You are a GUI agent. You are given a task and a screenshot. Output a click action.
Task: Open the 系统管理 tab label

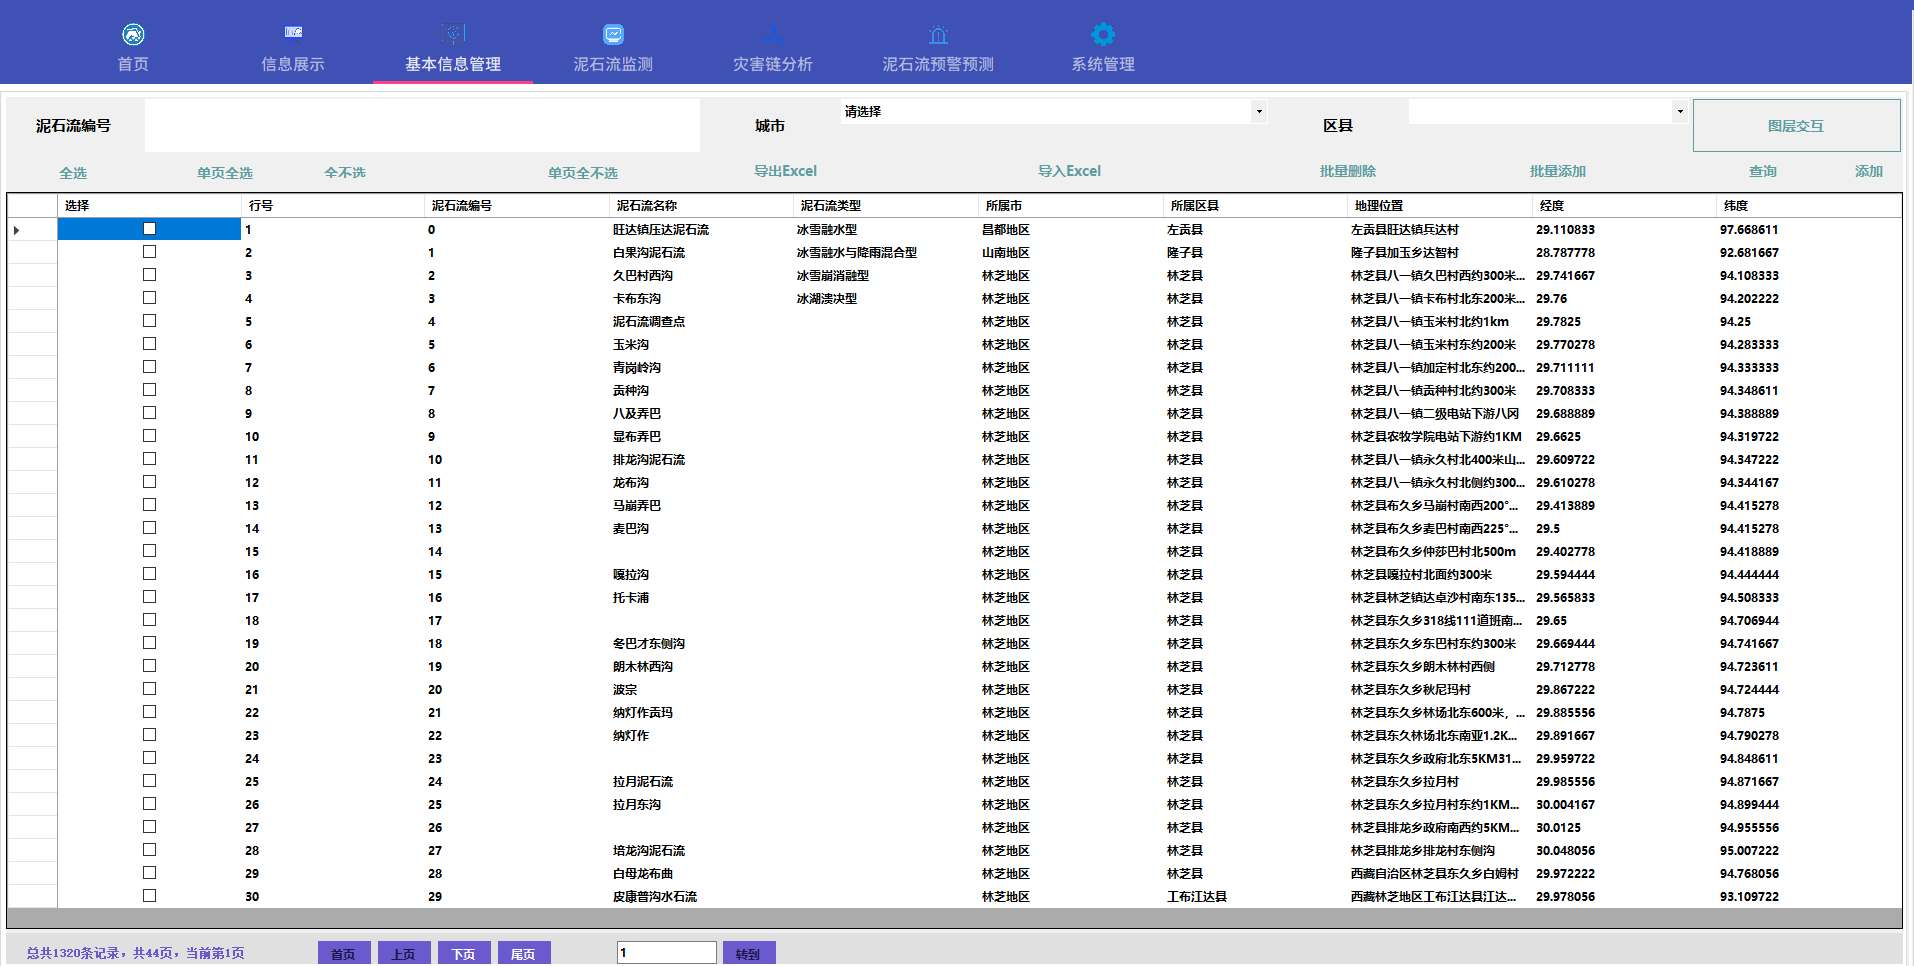[x=1103, y=64]
